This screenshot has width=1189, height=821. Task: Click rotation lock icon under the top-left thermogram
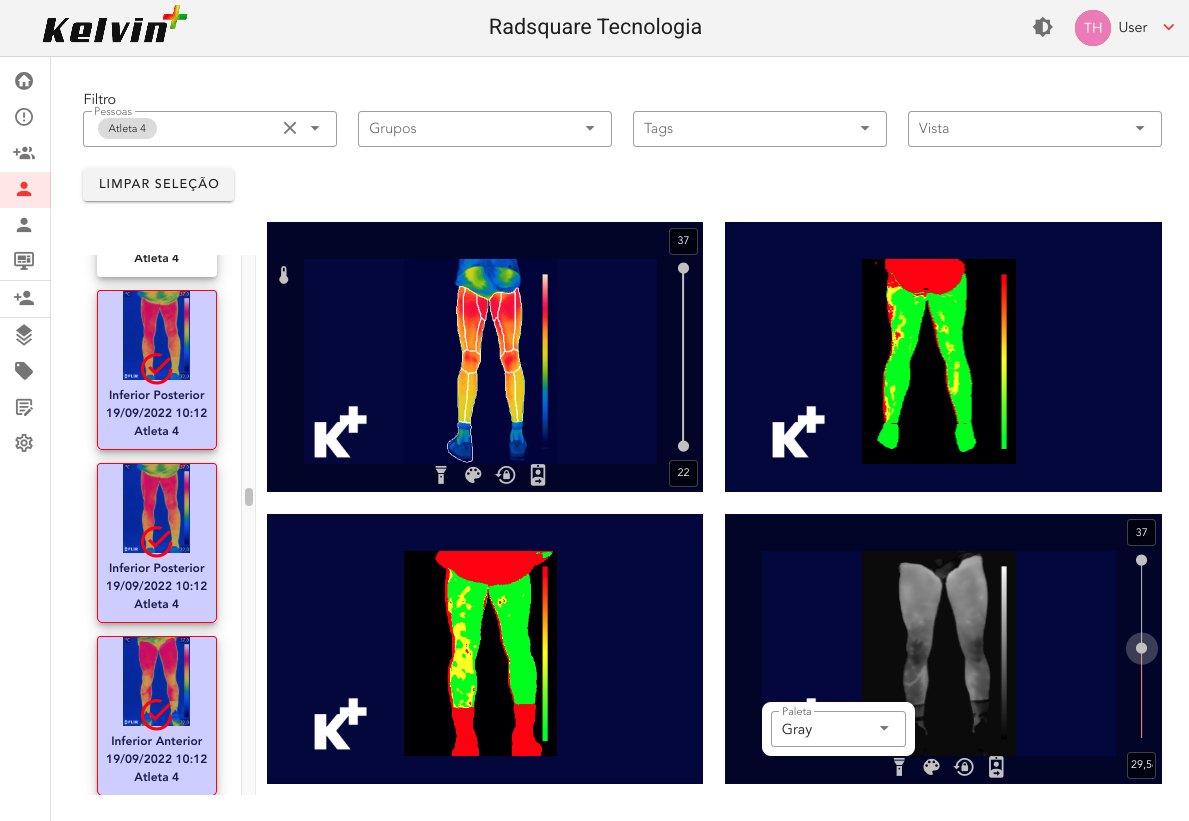coord(506,475)
